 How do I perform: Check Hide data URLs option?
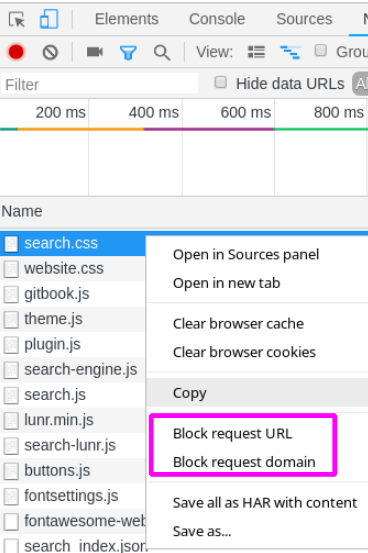221,82
